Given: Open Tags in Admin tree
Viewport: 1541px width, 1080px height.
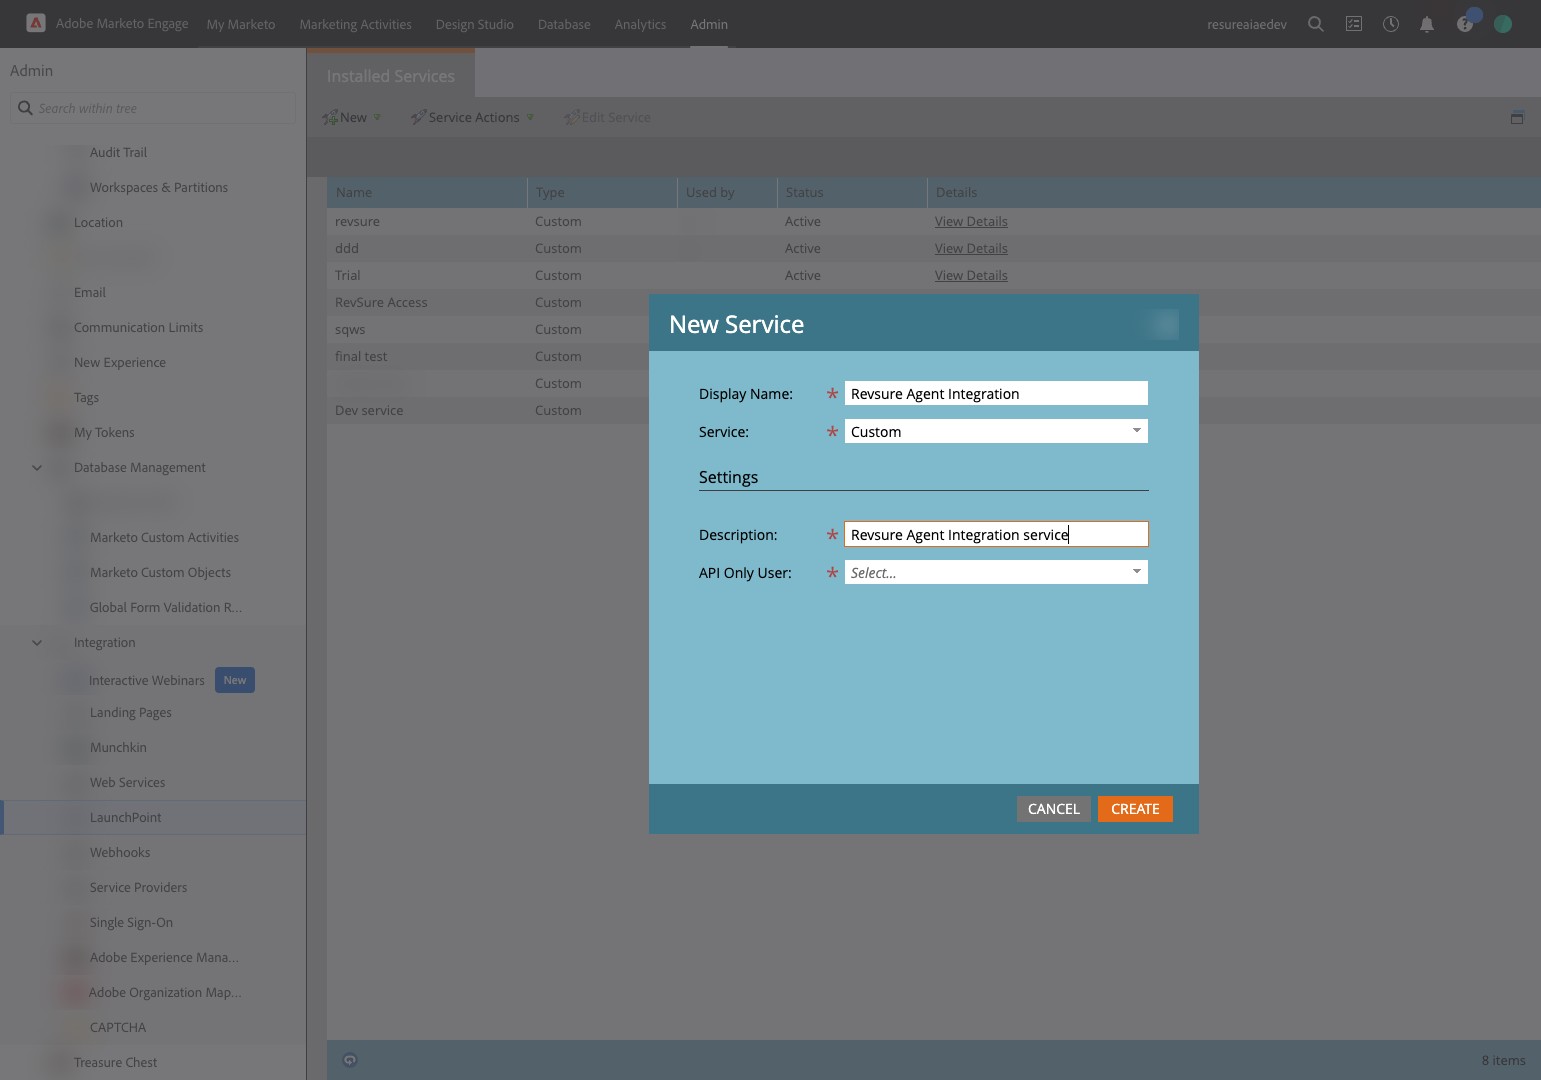Looking at the screenshot, I should pos(86,397).
